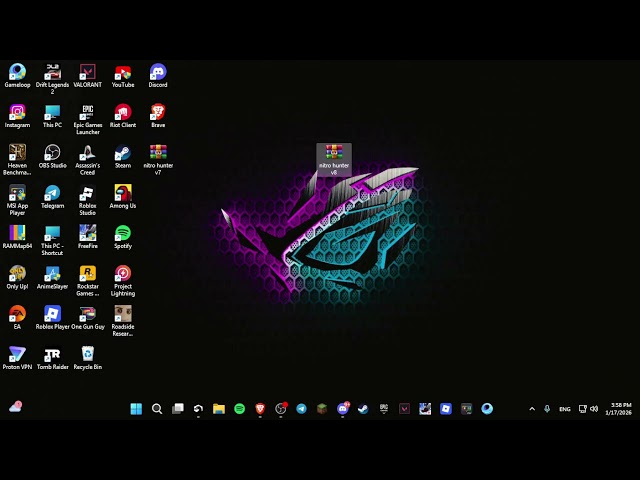Image resolution: width=640 pixels, height=480 pixels.
Task: Open File Explorer from the taskbar
Action: point(219,409)
